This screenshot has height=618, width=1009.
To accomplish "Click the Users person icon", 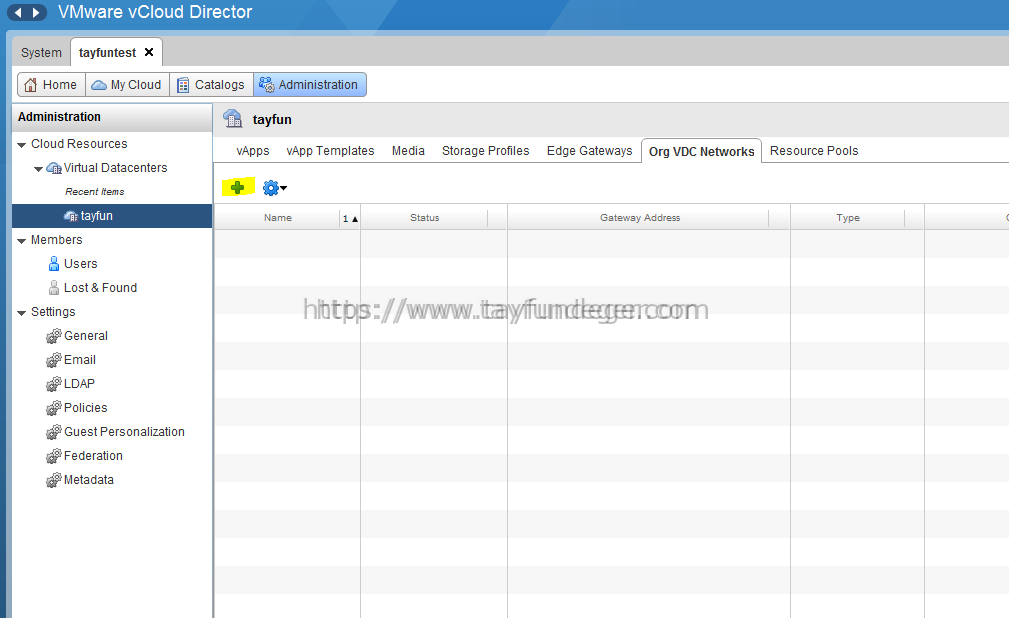I will tap(54, 264).
